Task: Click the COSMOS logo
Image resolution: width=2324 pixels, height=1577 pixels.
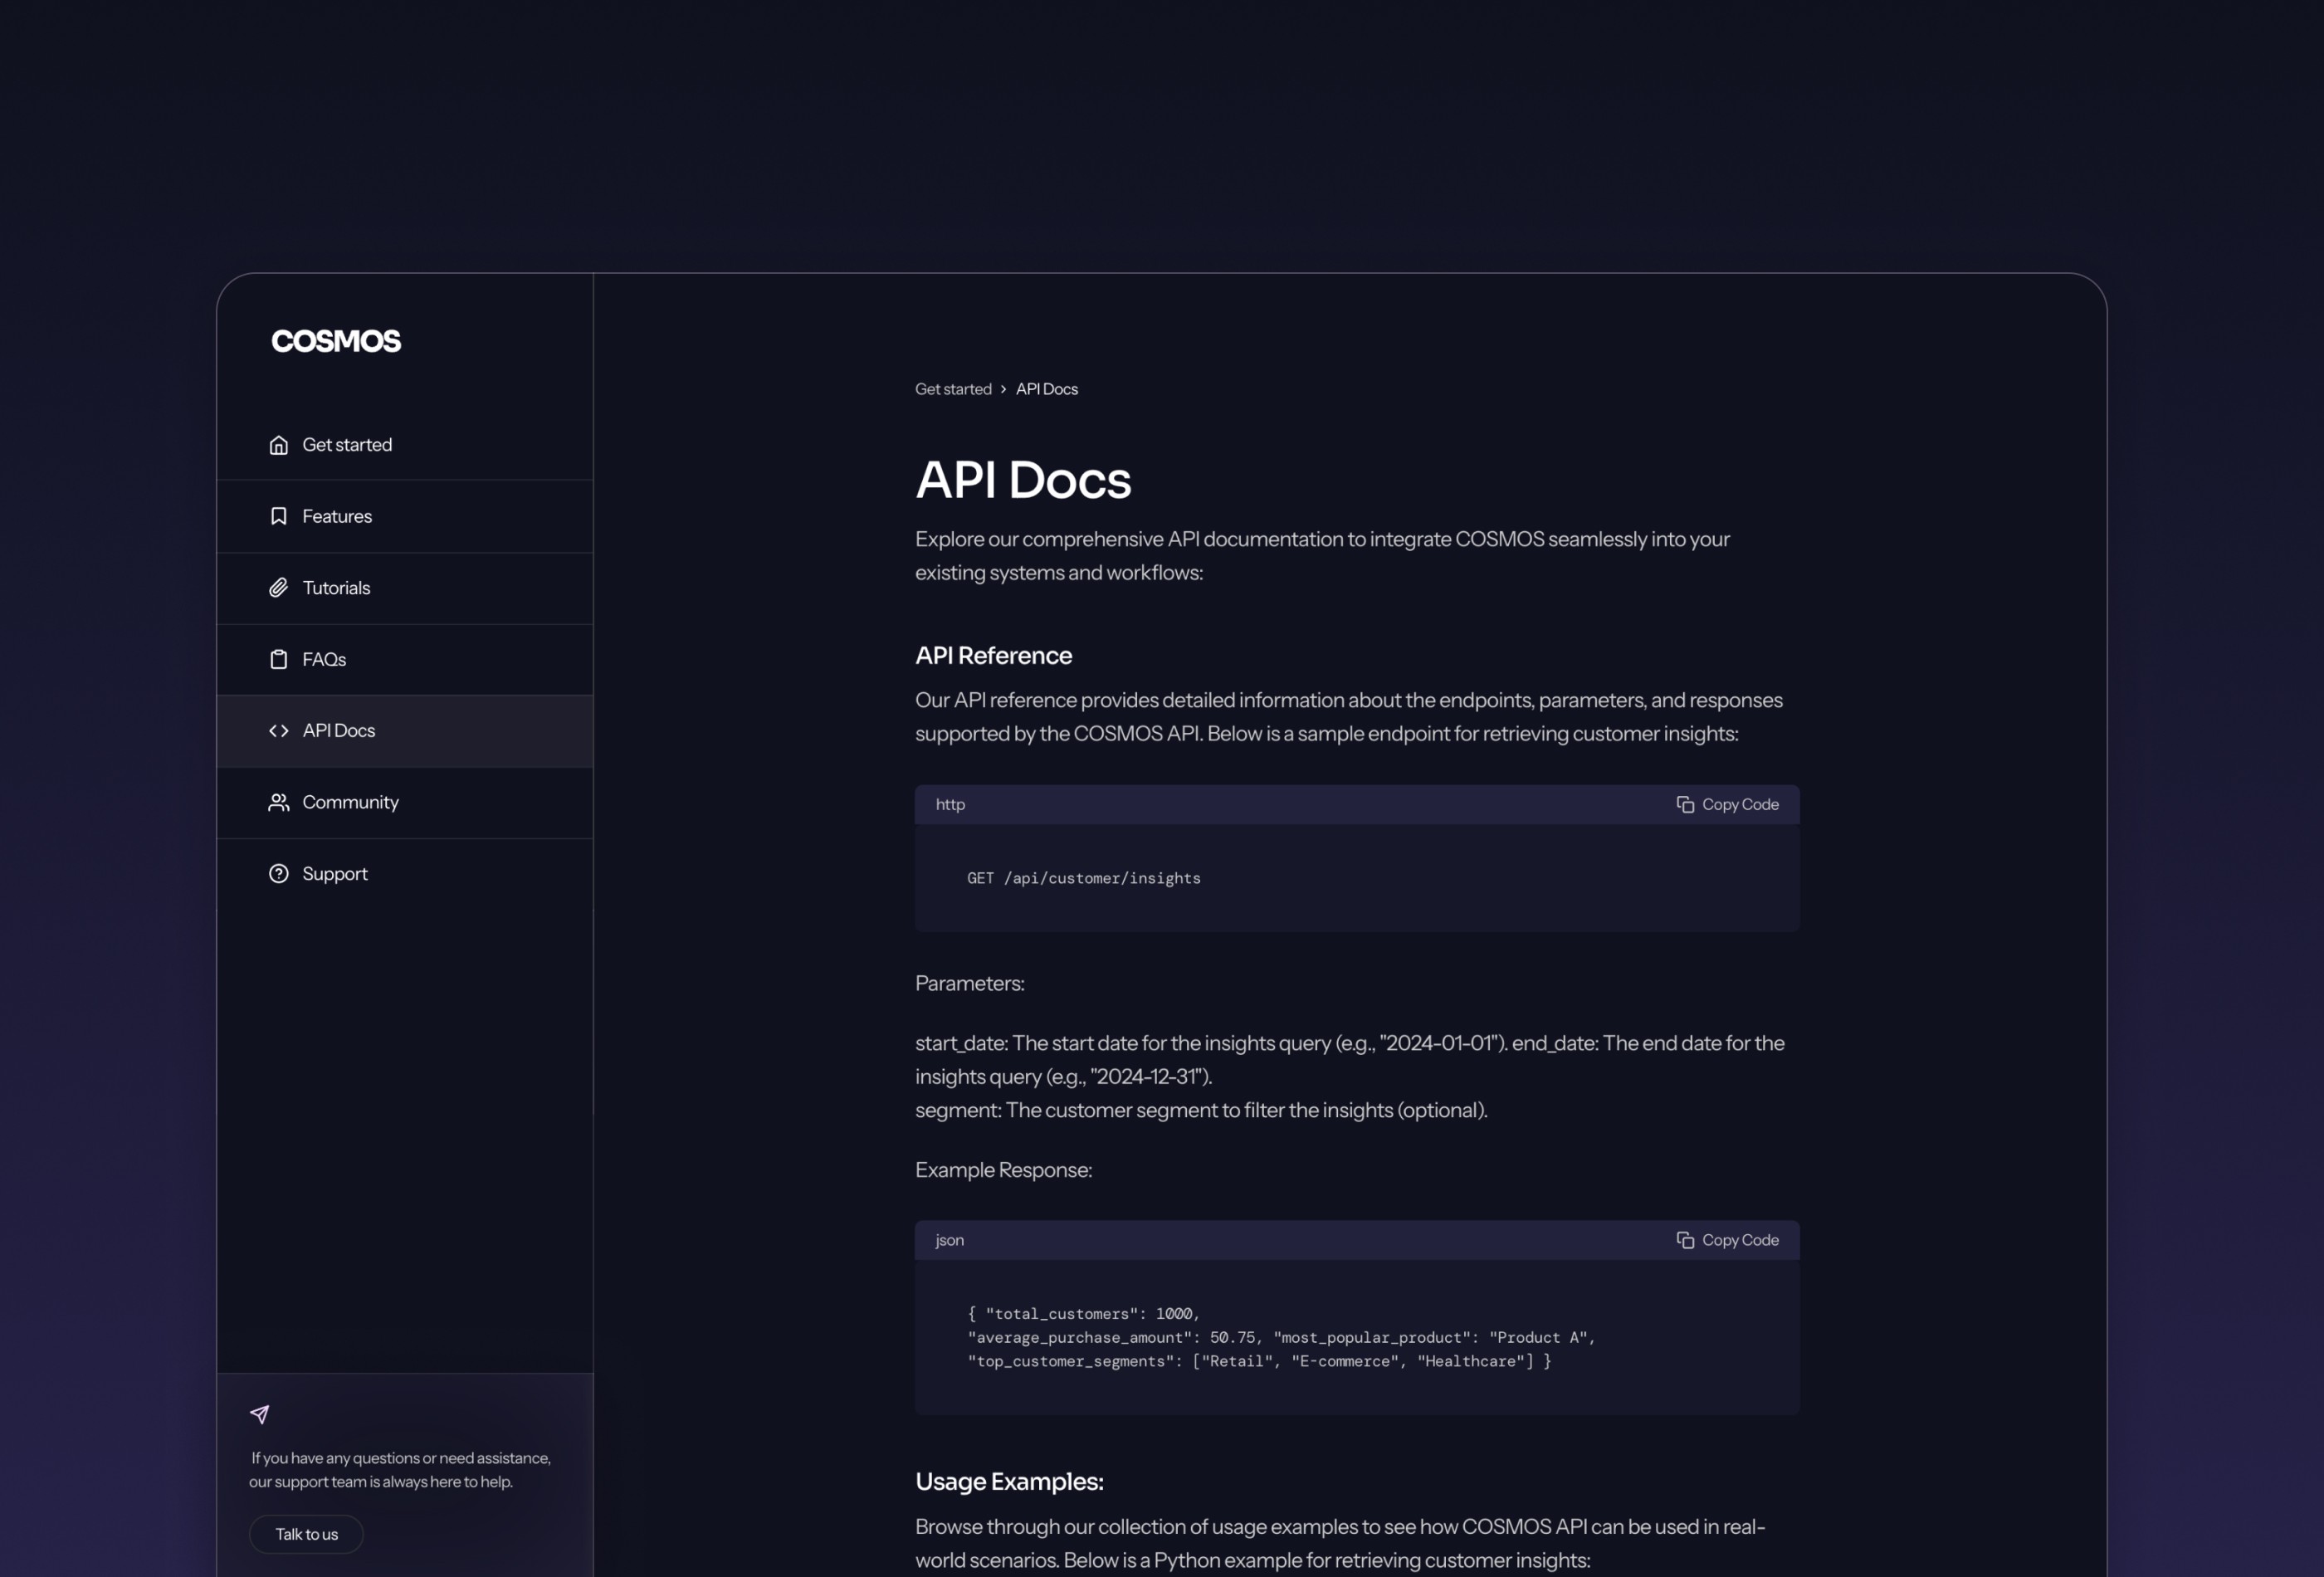Action: click(x=336, y=341)
